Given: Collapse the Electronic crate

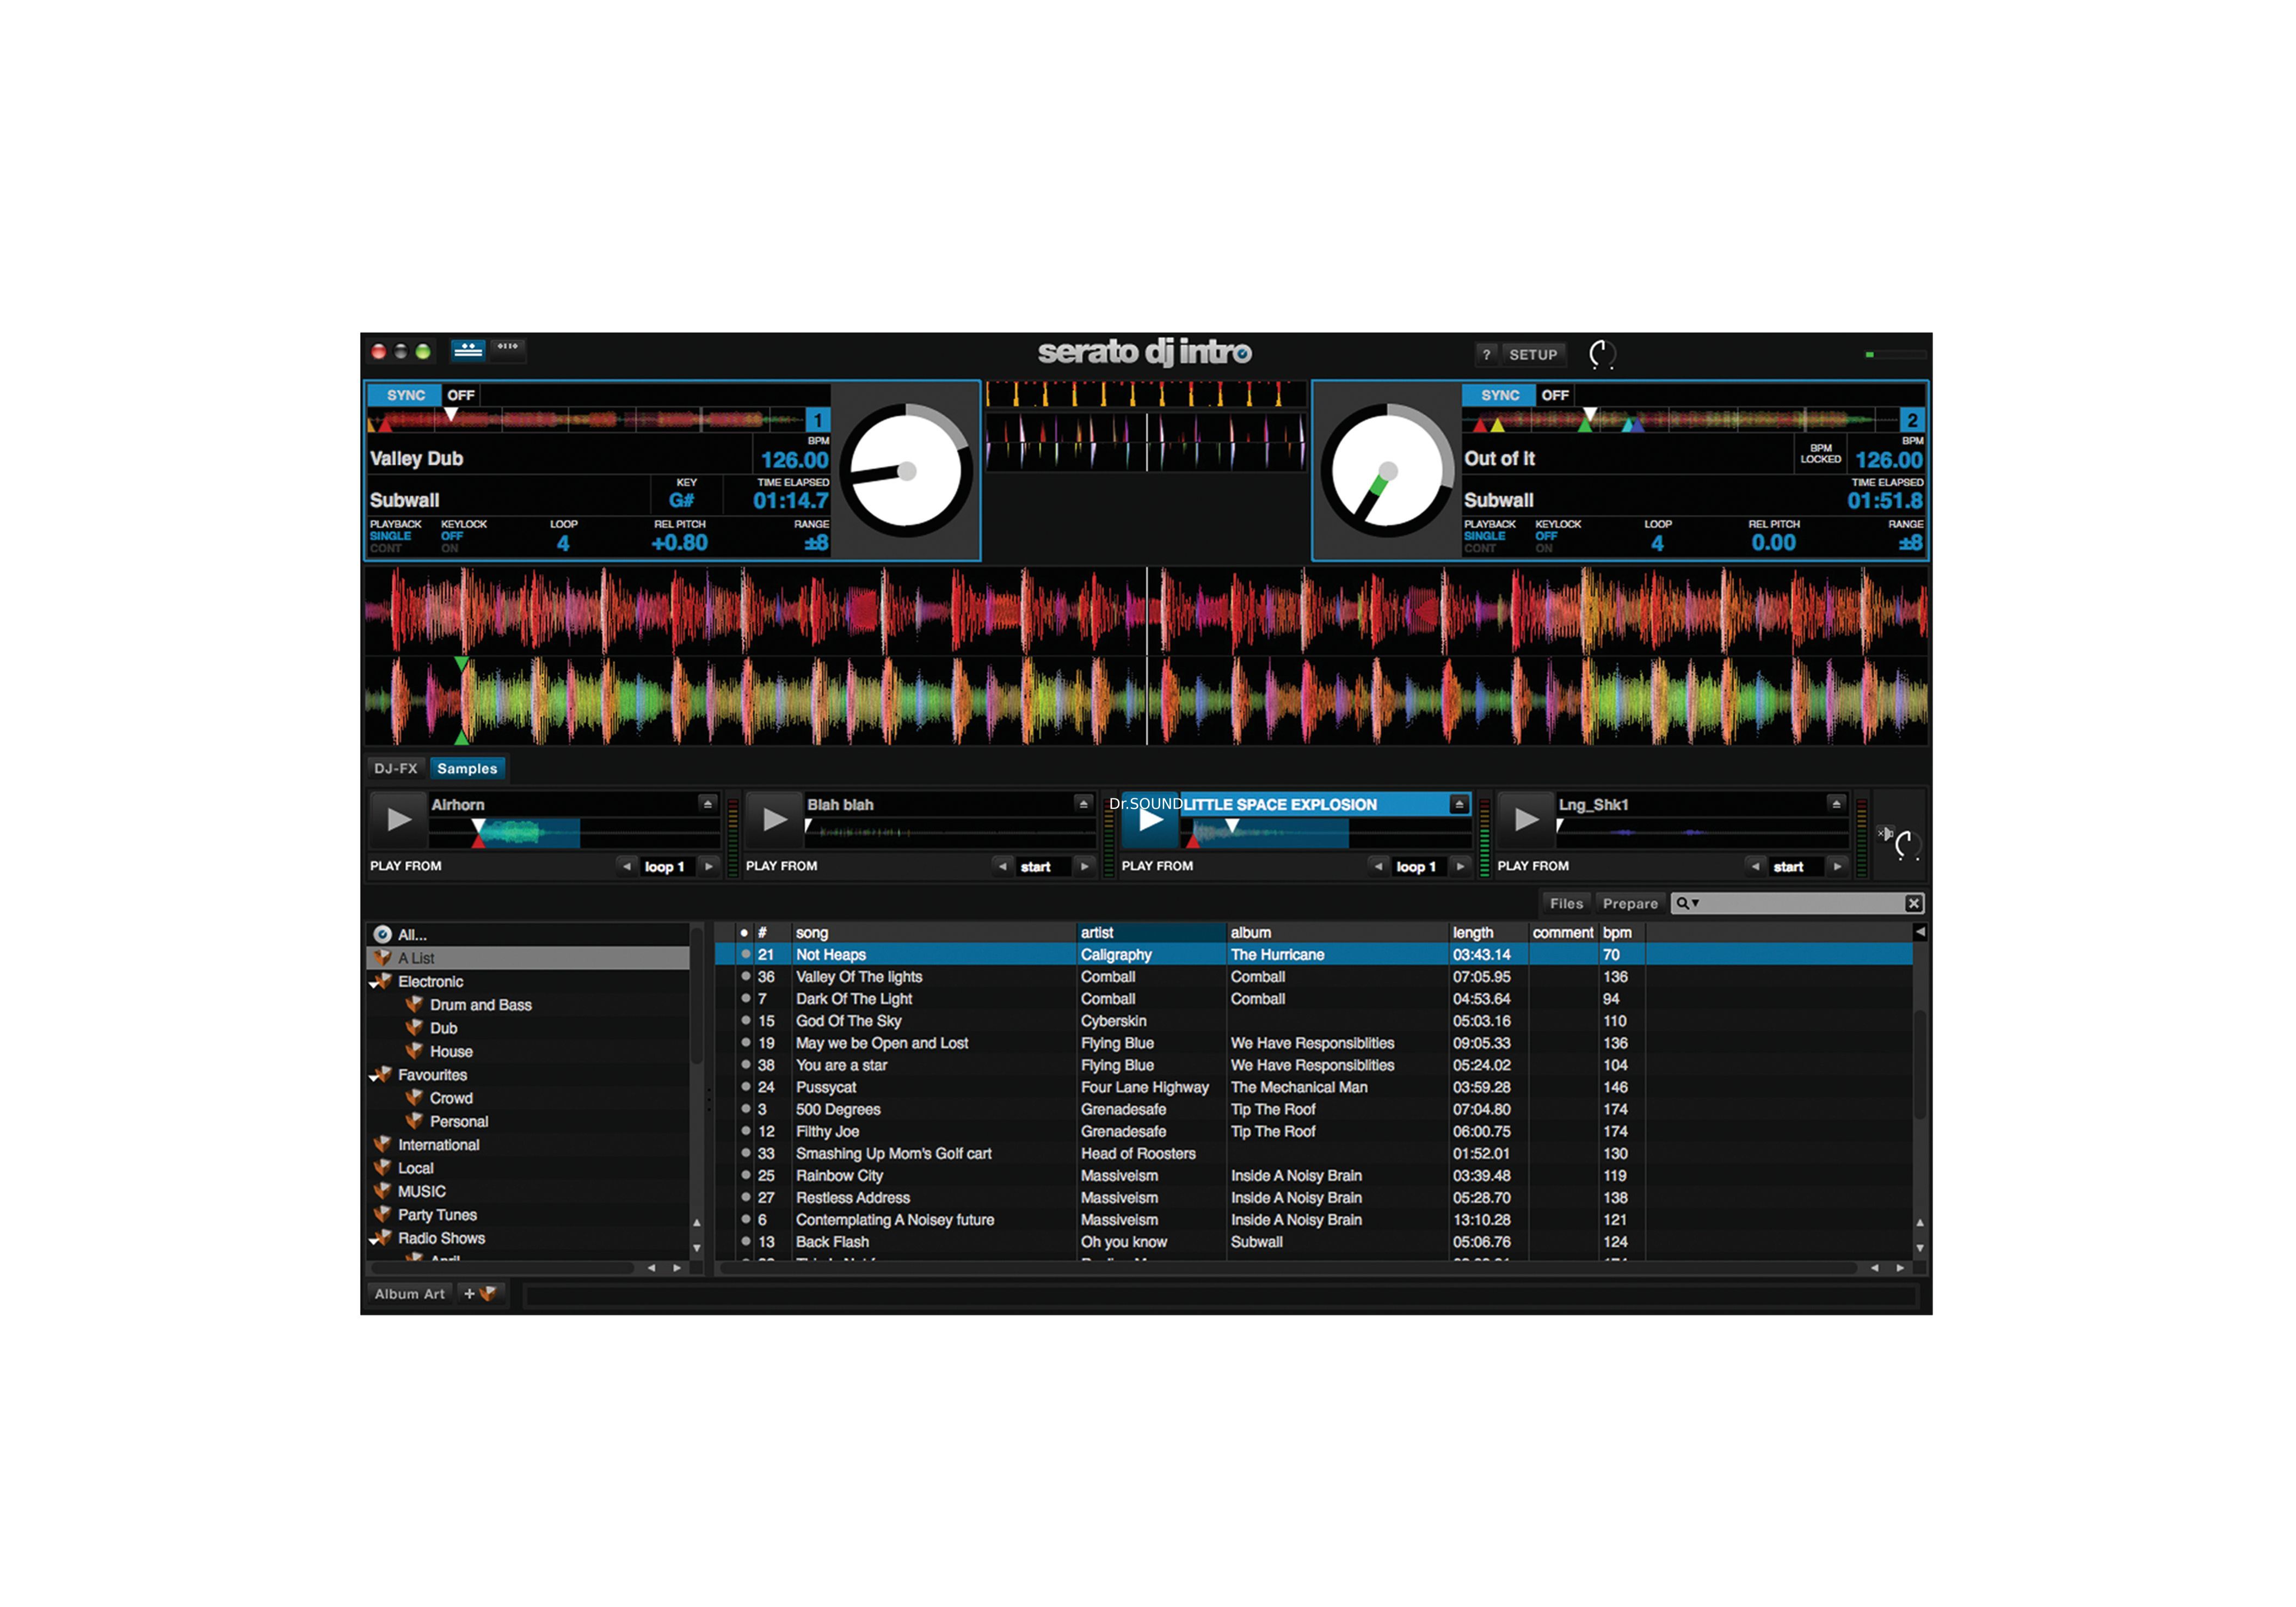Looking at the screenshot, I should (374, 984).
